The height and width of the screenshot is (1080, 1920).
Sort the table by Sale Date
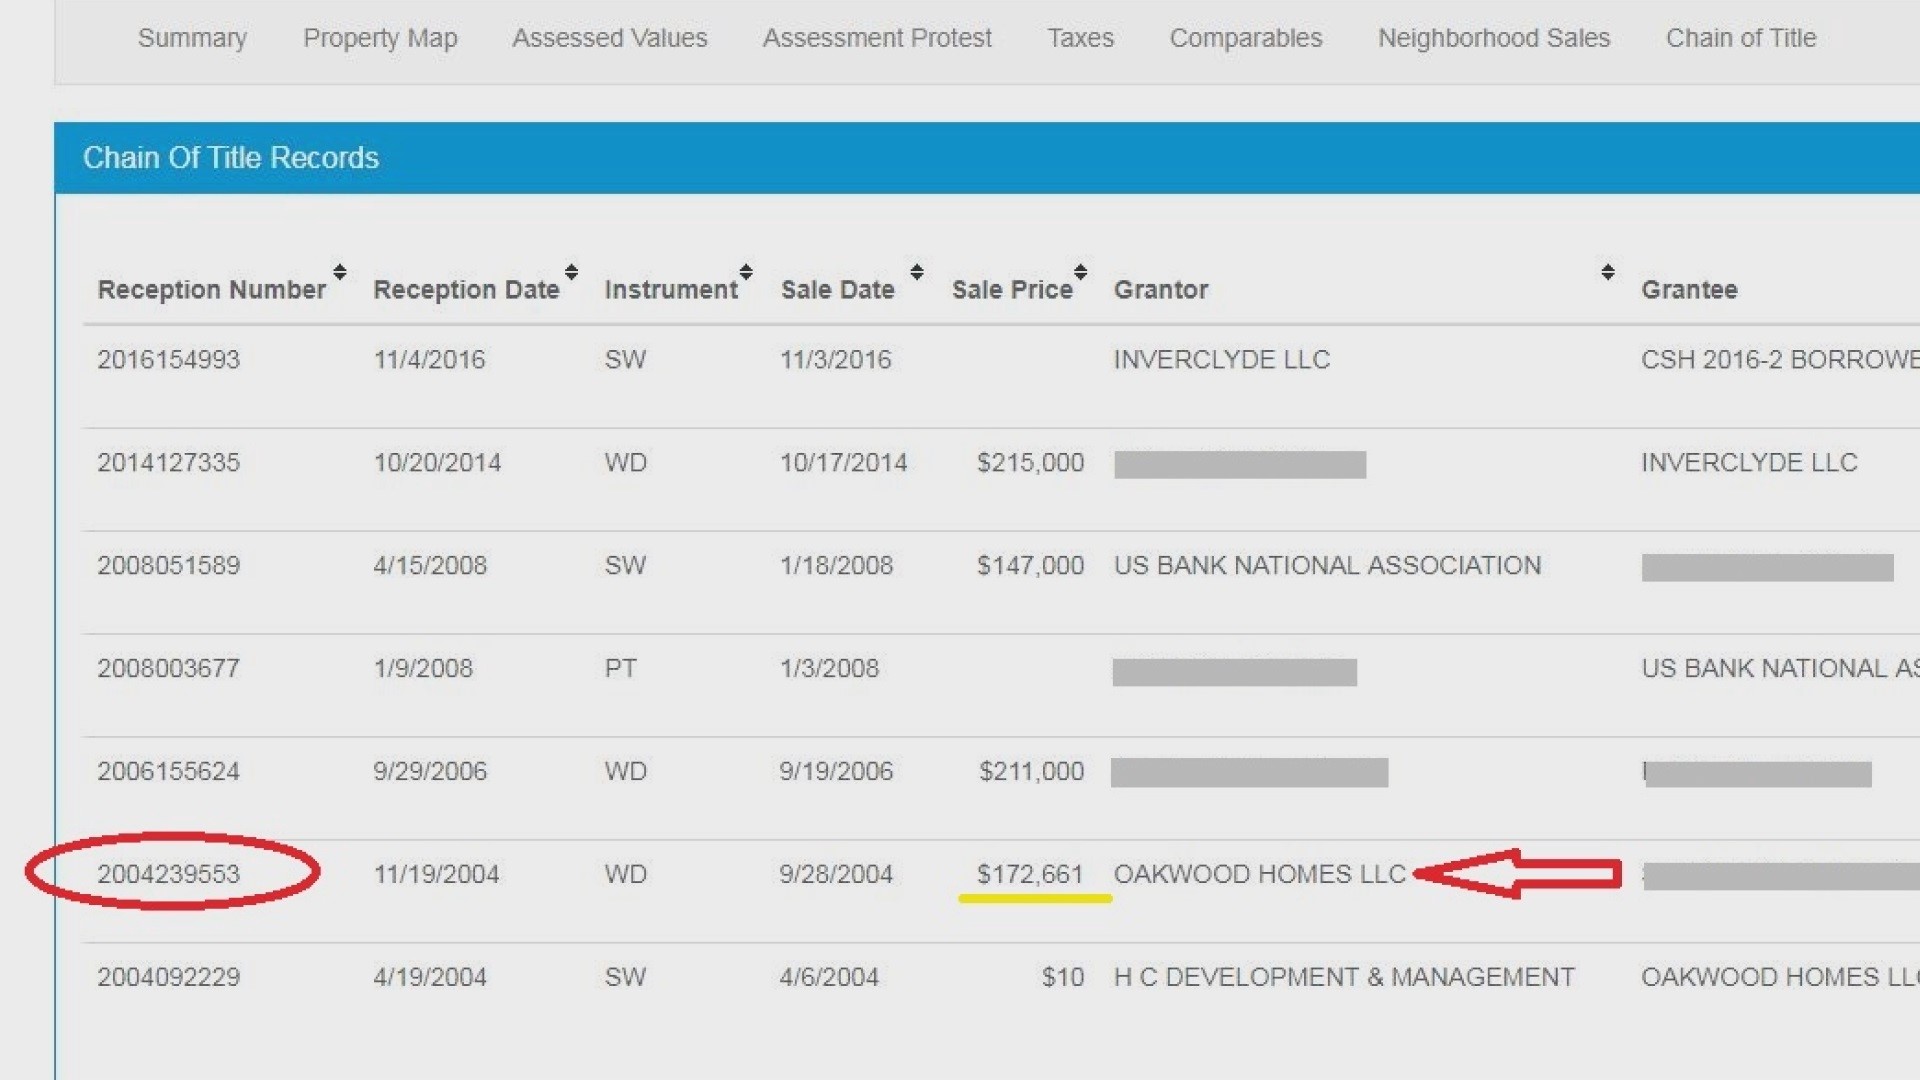coord(916,272)
